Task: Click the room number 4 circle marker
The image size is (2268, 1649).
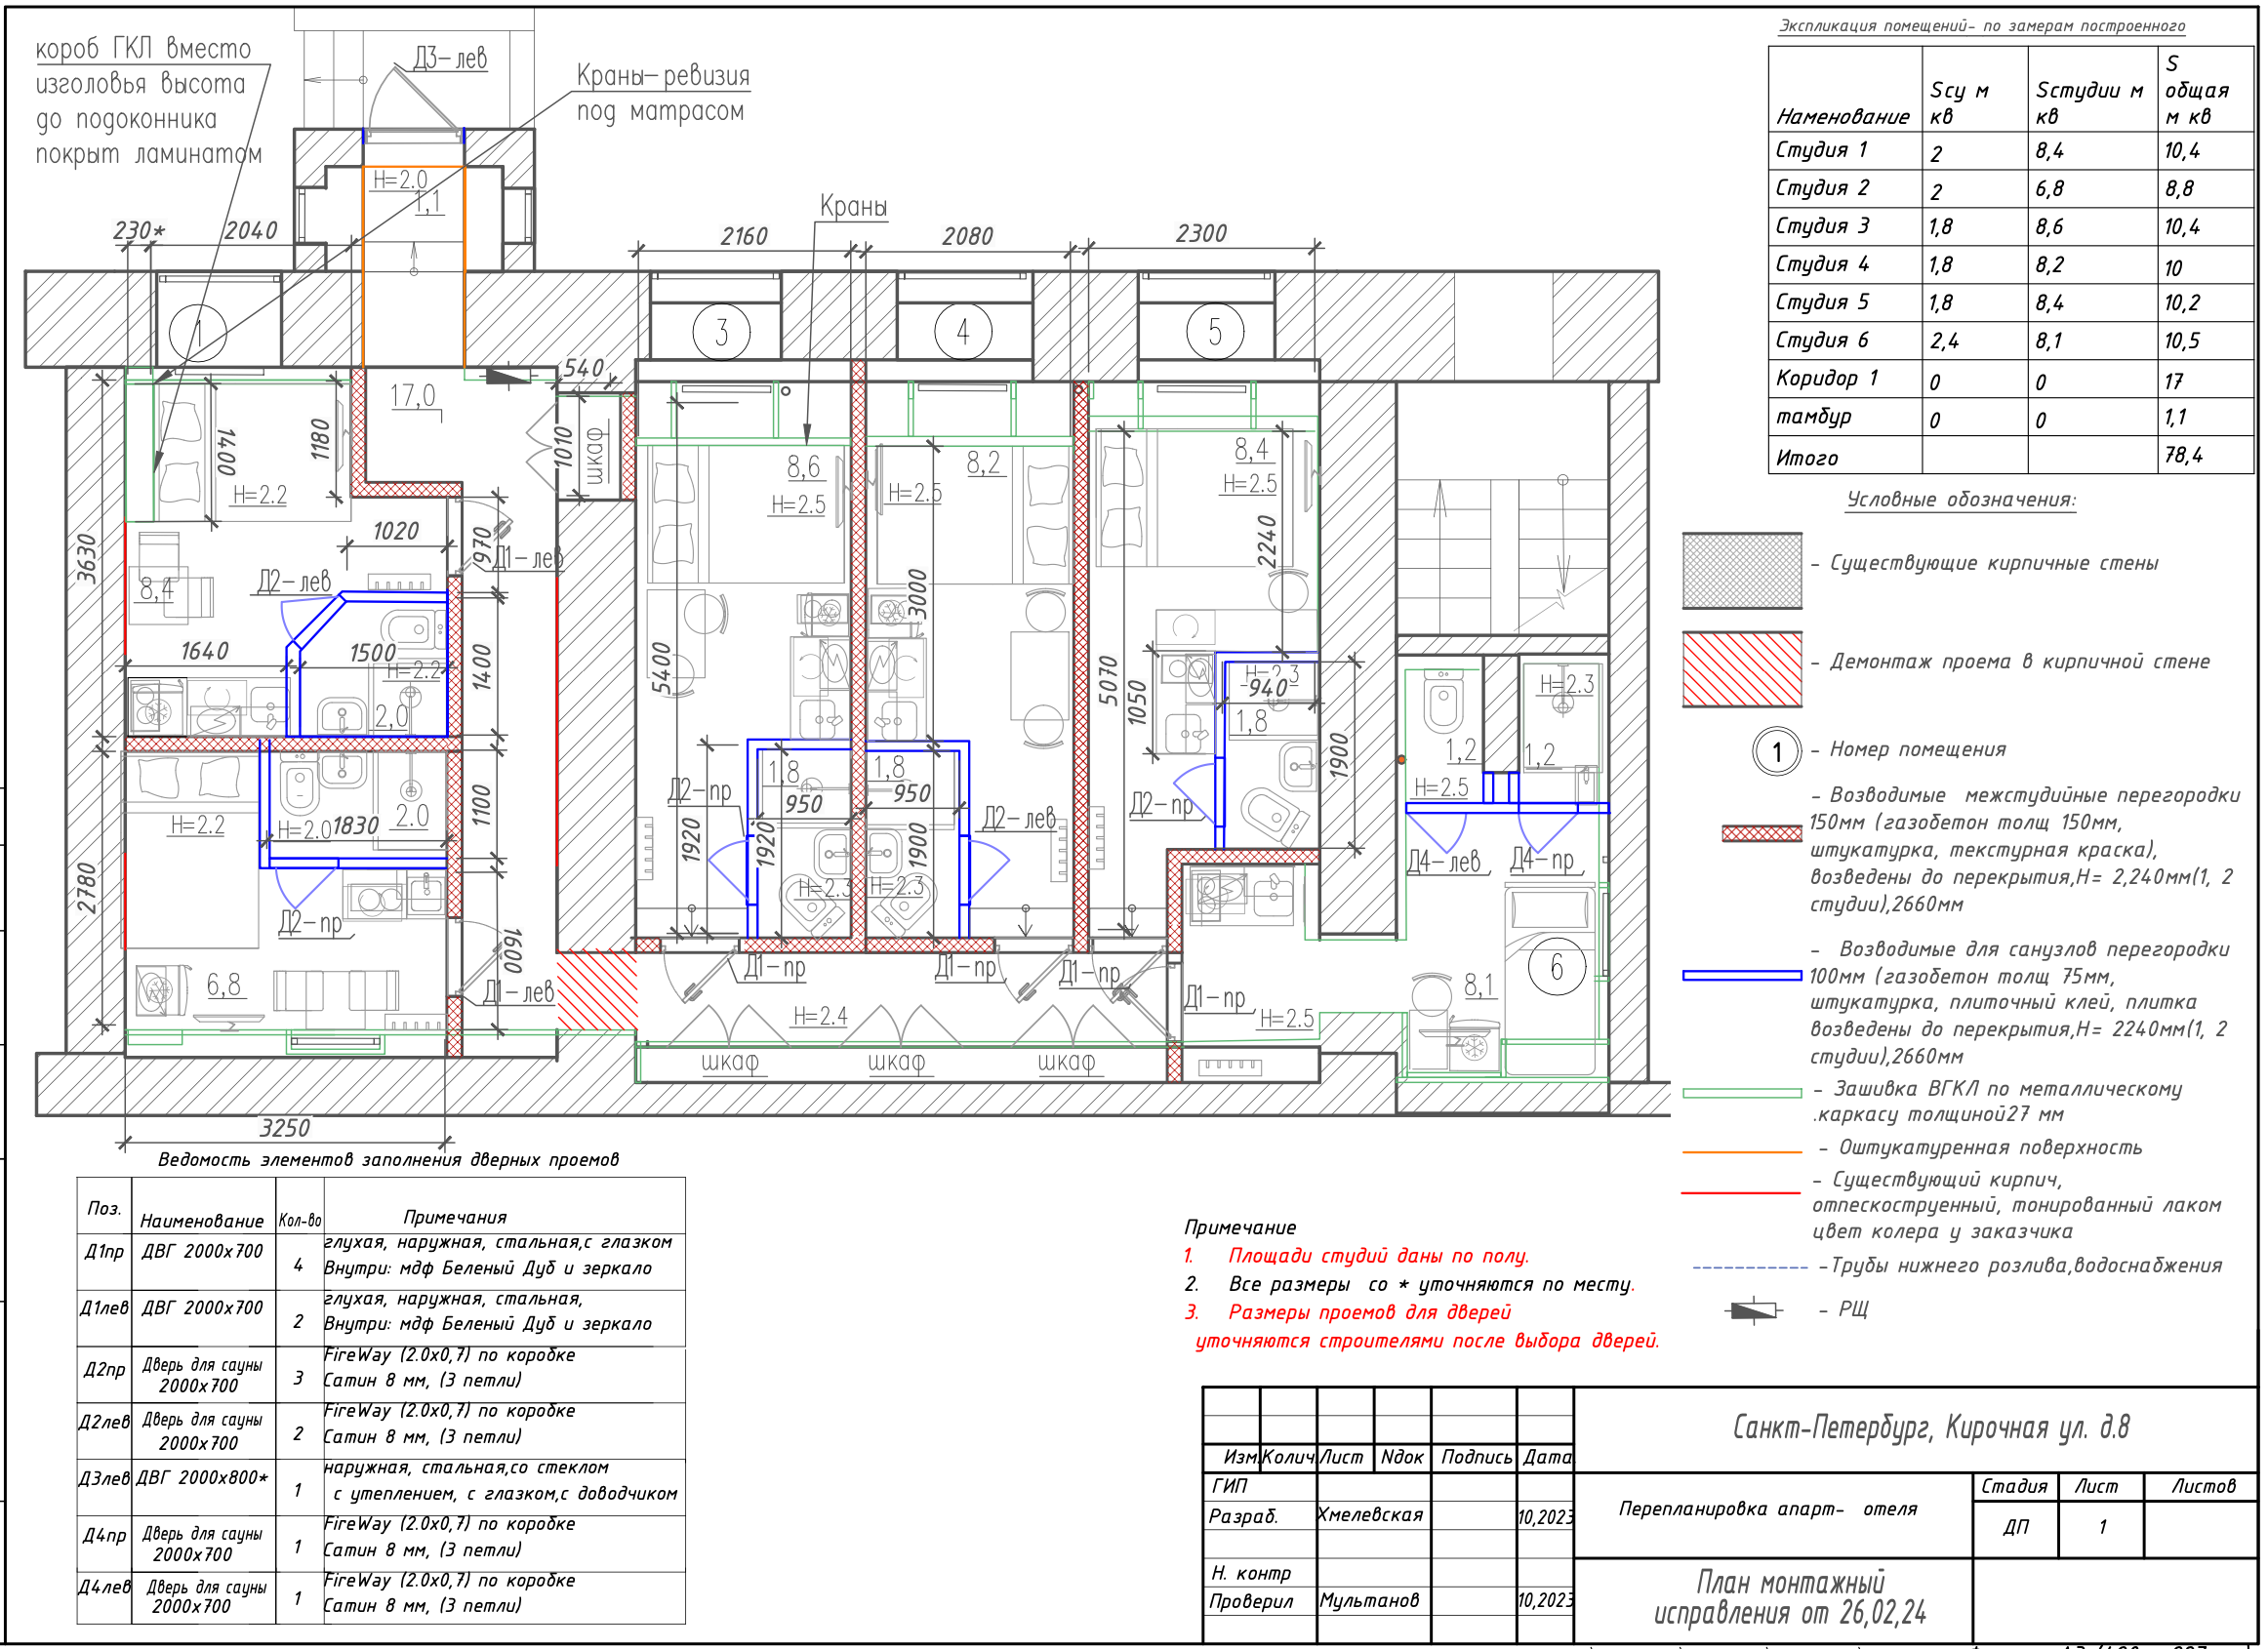Action: (x=962, y=332)
